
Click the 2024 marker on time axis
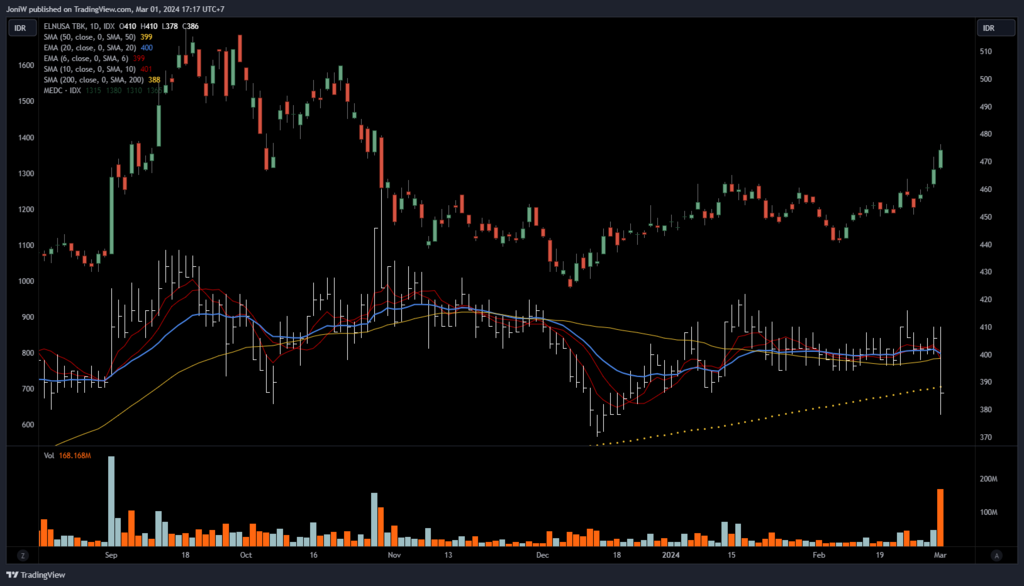671,553
